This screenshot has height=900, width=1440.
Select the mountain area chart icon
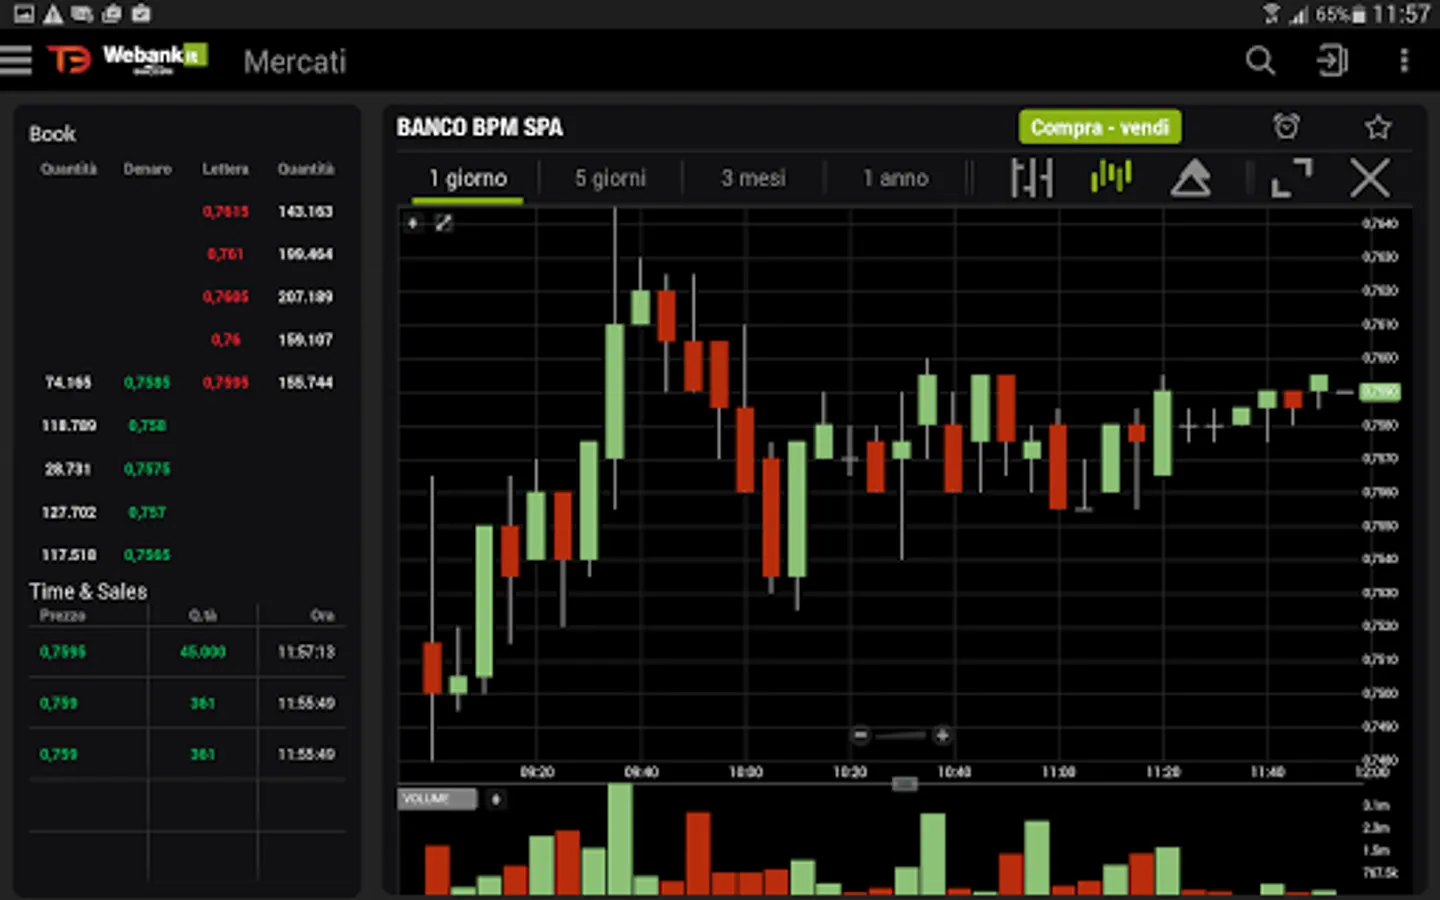(x=1190, y=179)
